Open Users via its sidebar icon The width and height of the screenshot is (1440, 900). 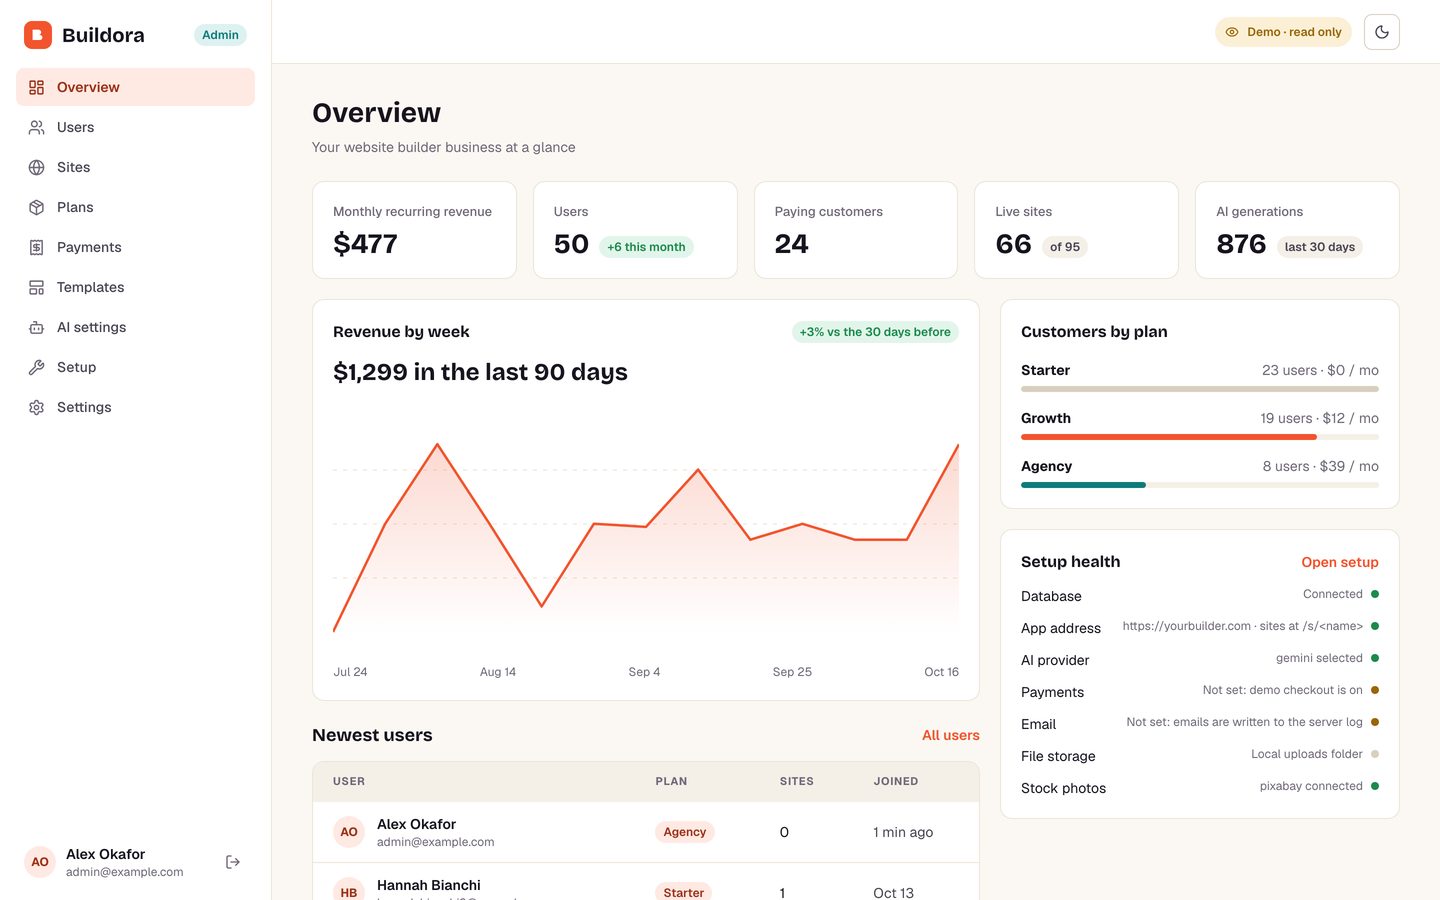tap(37, 127)
